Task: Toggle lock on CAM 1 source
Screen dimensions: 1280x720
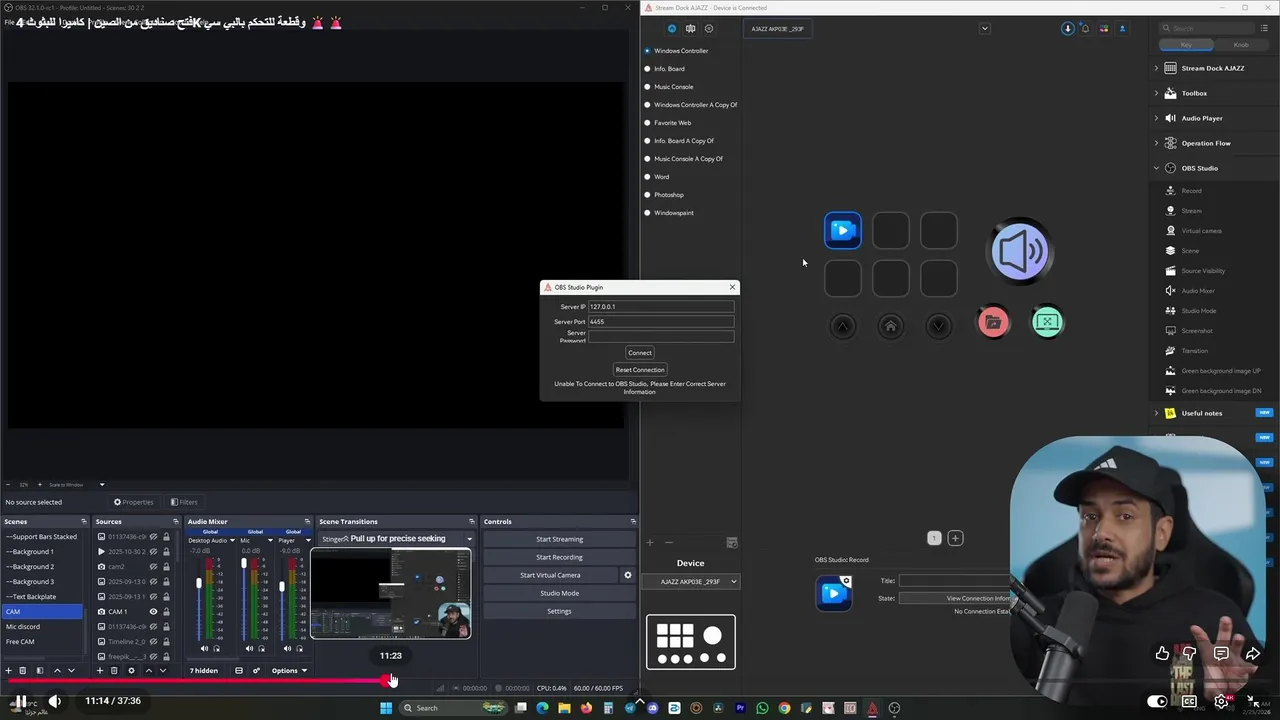Action: pos(166,611)
